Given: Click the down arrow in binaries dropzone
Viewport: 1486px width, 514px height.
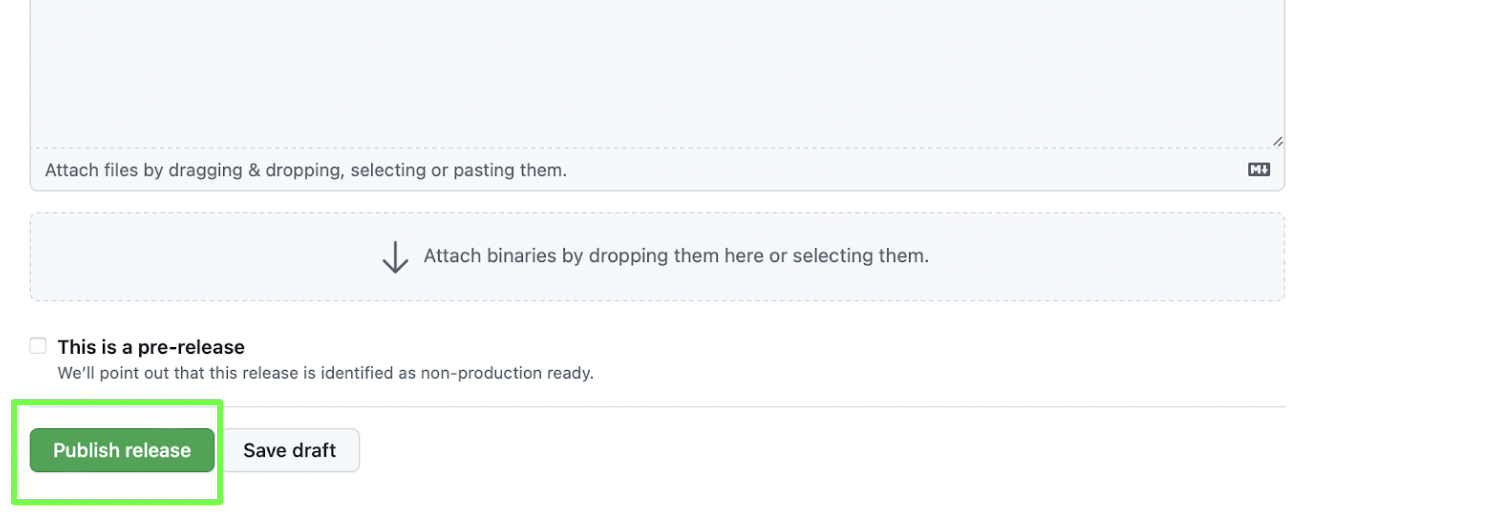Looking at the screenshot, I should pos(395,257).
